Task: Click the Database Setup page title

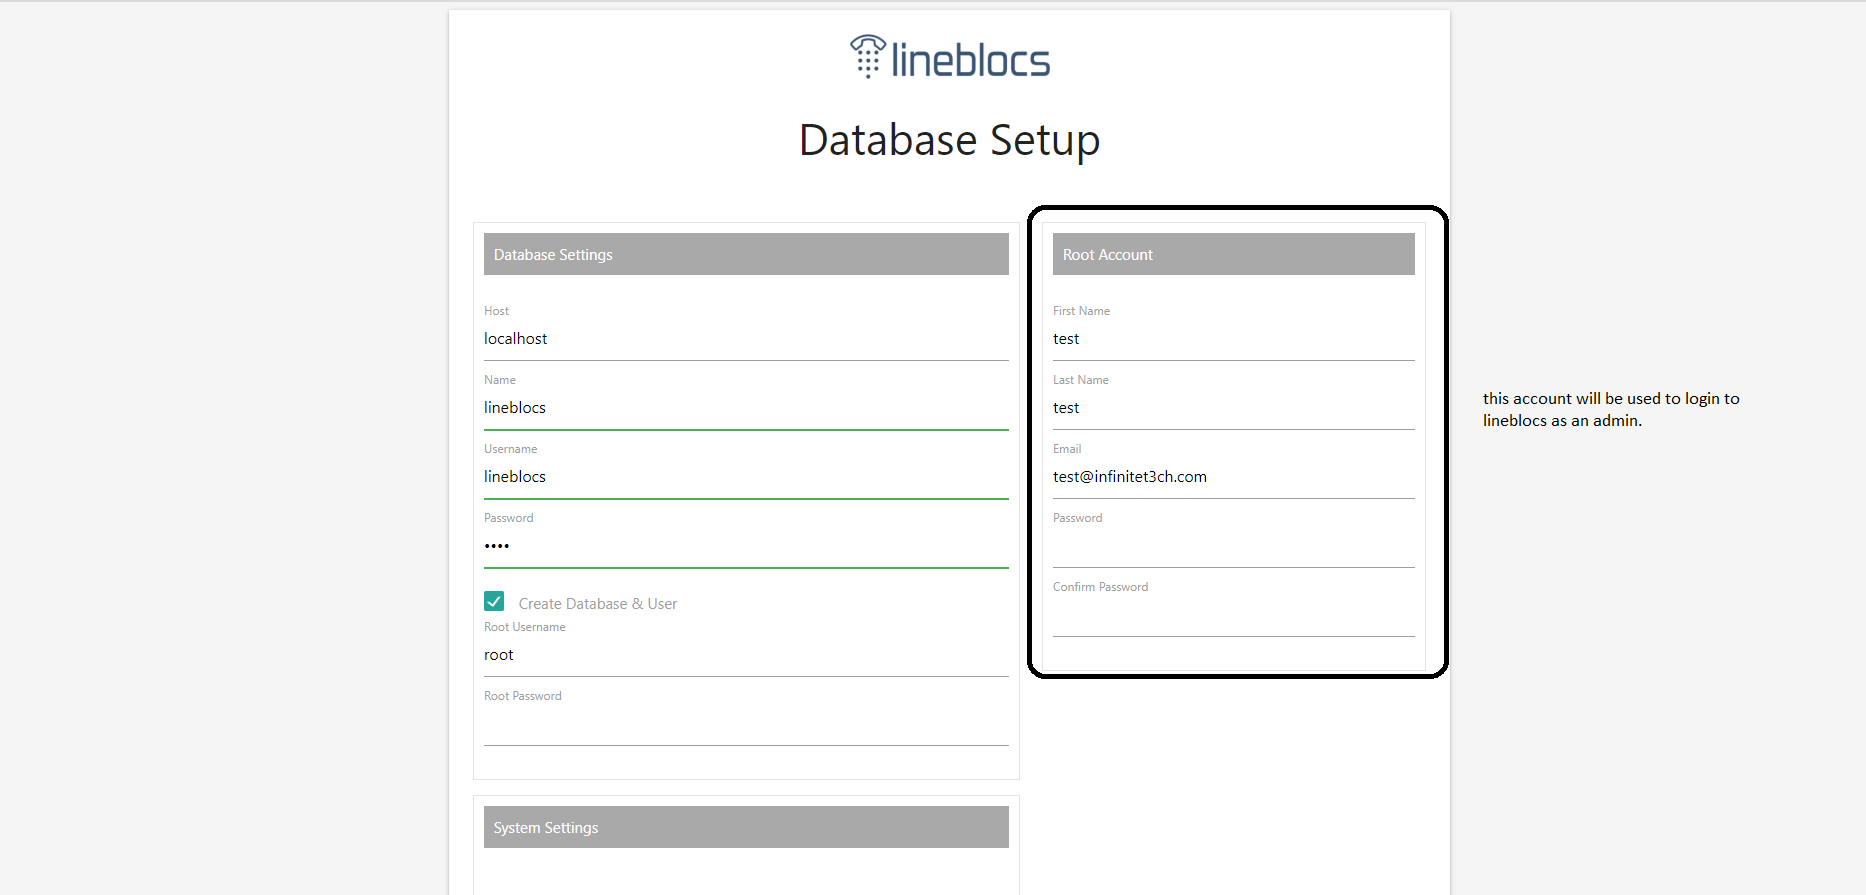Action: click(949, 140)
